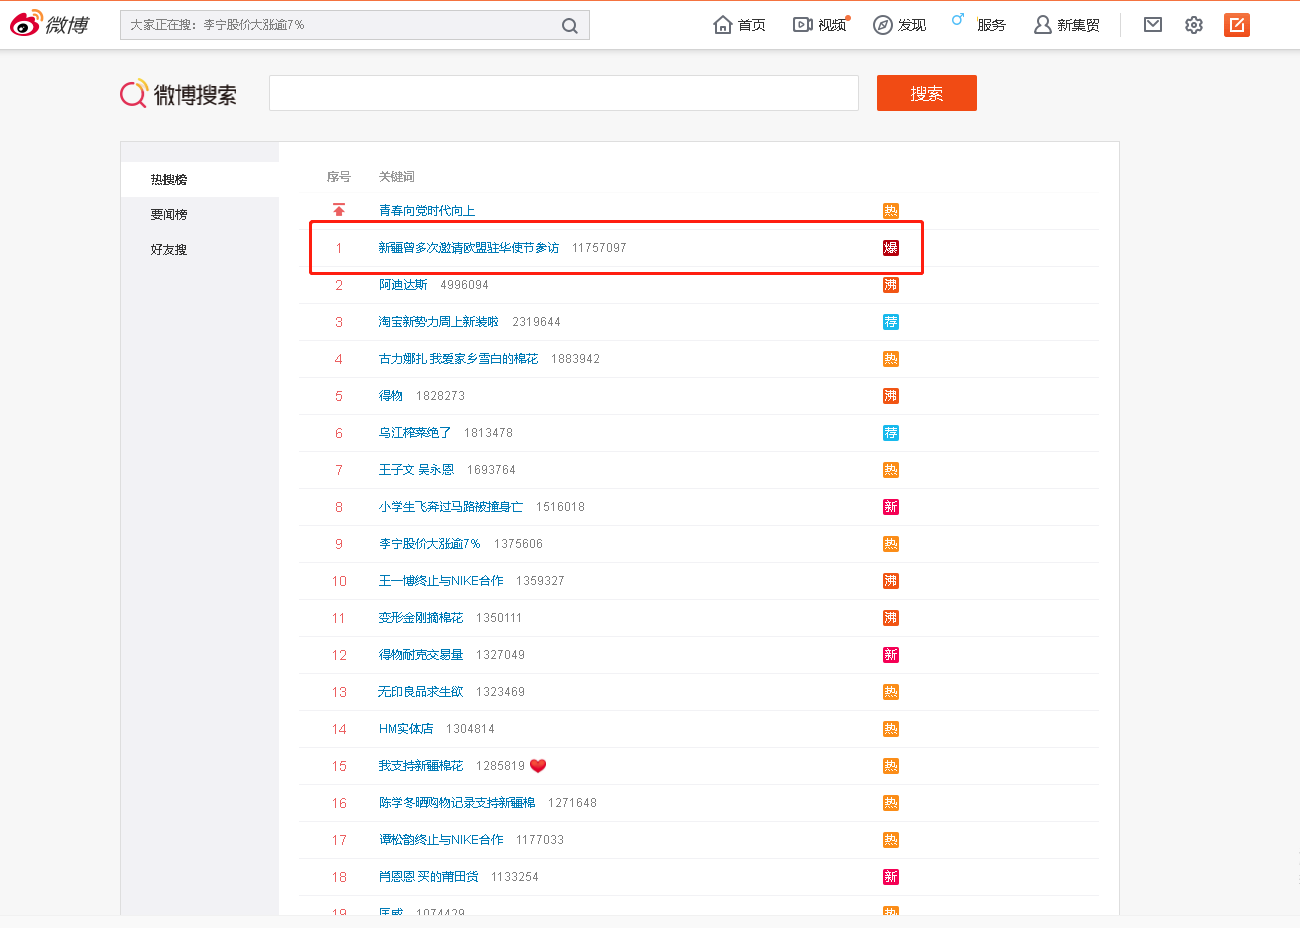Open the settings gear icon
This screenshot has width=1300, height=928.
(x=1194, y=25)
